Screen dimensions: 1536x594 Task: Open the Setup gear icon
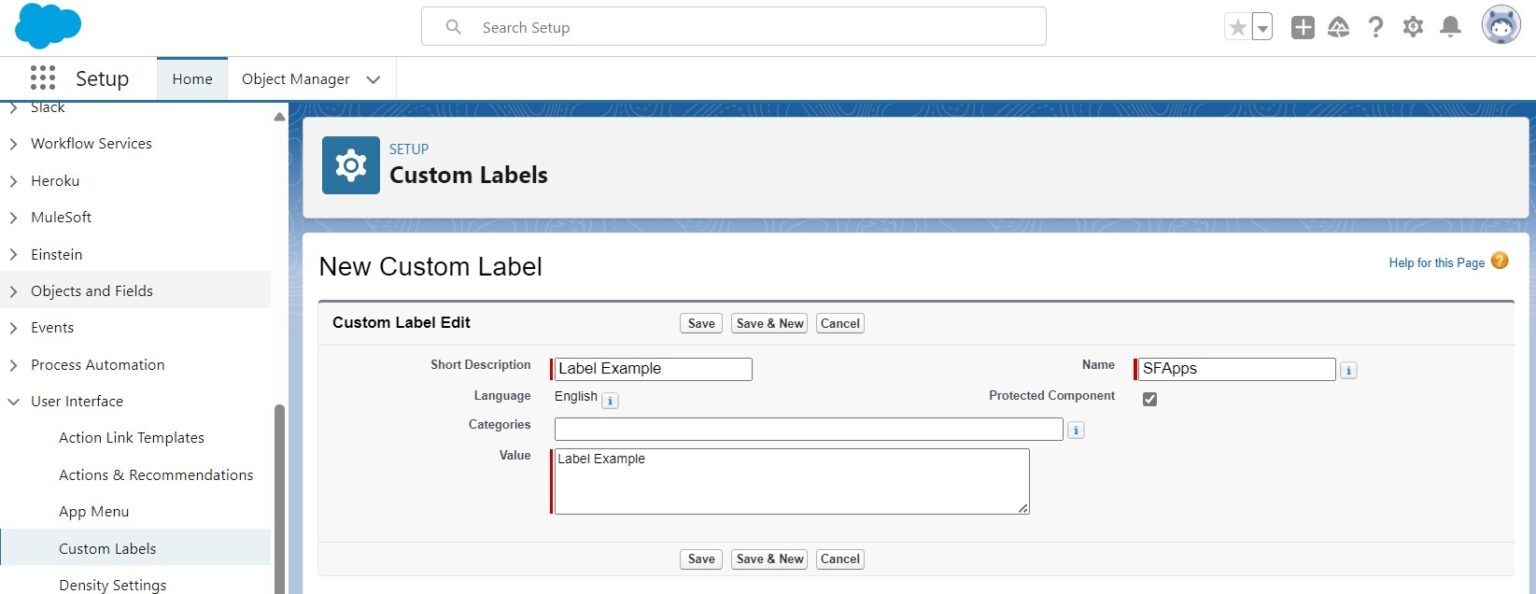click(x=1413, y=28)
